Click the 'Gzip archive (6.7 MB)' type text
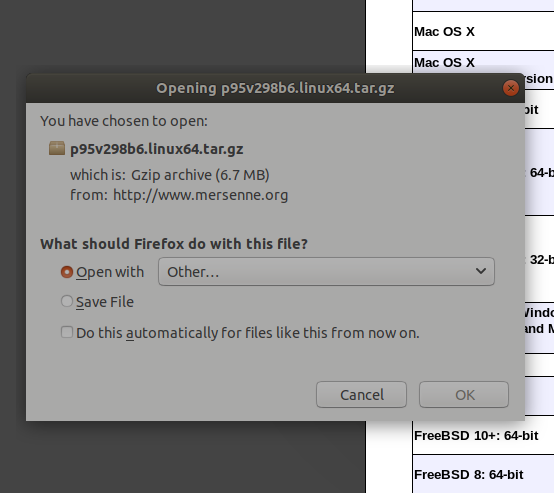The image size is (554, 493). 200,175
